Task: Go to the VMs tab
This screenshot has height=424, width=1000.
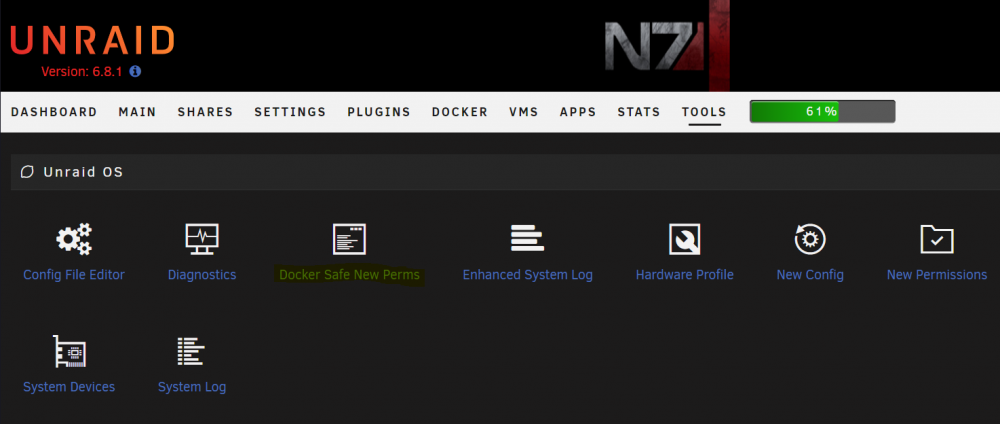Action: pyautogui.click(x=524, y=112)
